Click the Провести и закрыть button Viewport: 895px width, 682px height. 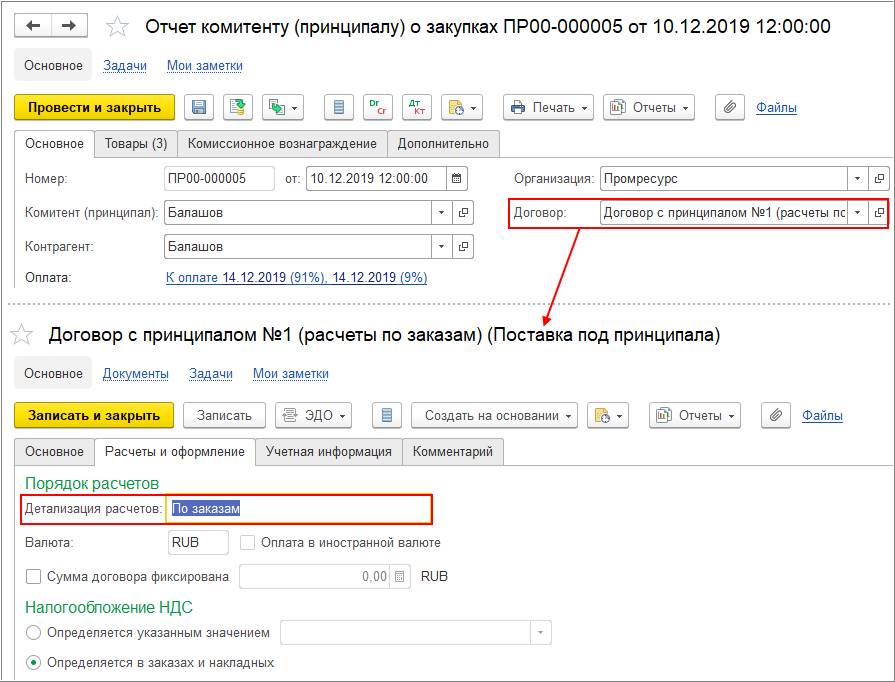tap(95, 107)
